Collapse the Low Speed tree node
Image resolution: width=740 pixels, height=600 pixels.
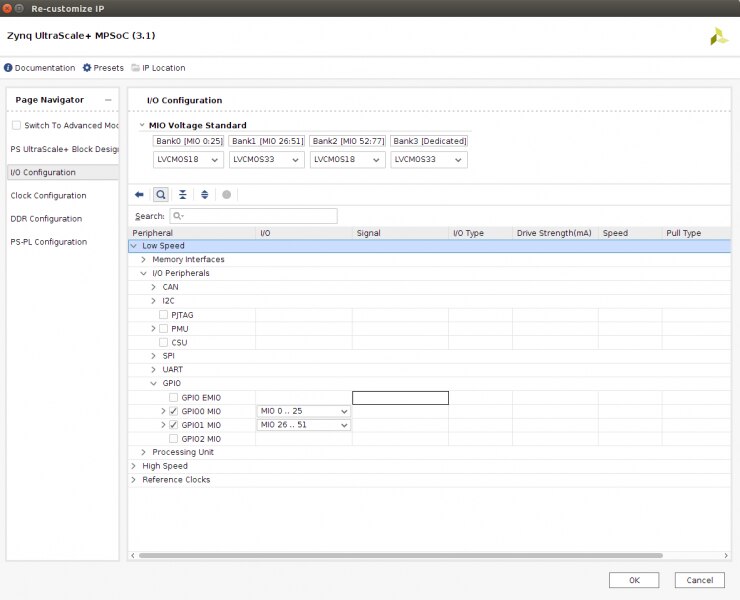(134, 245)
